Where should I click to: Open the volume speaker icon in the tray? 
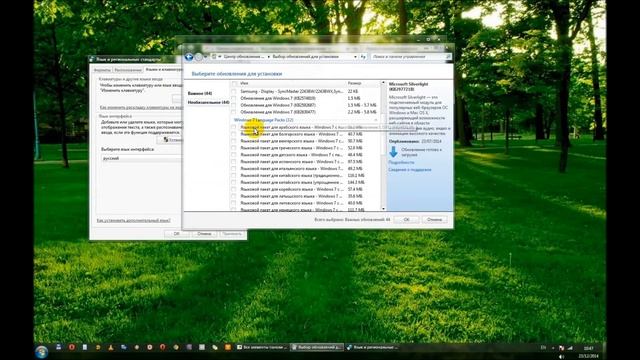562,356
